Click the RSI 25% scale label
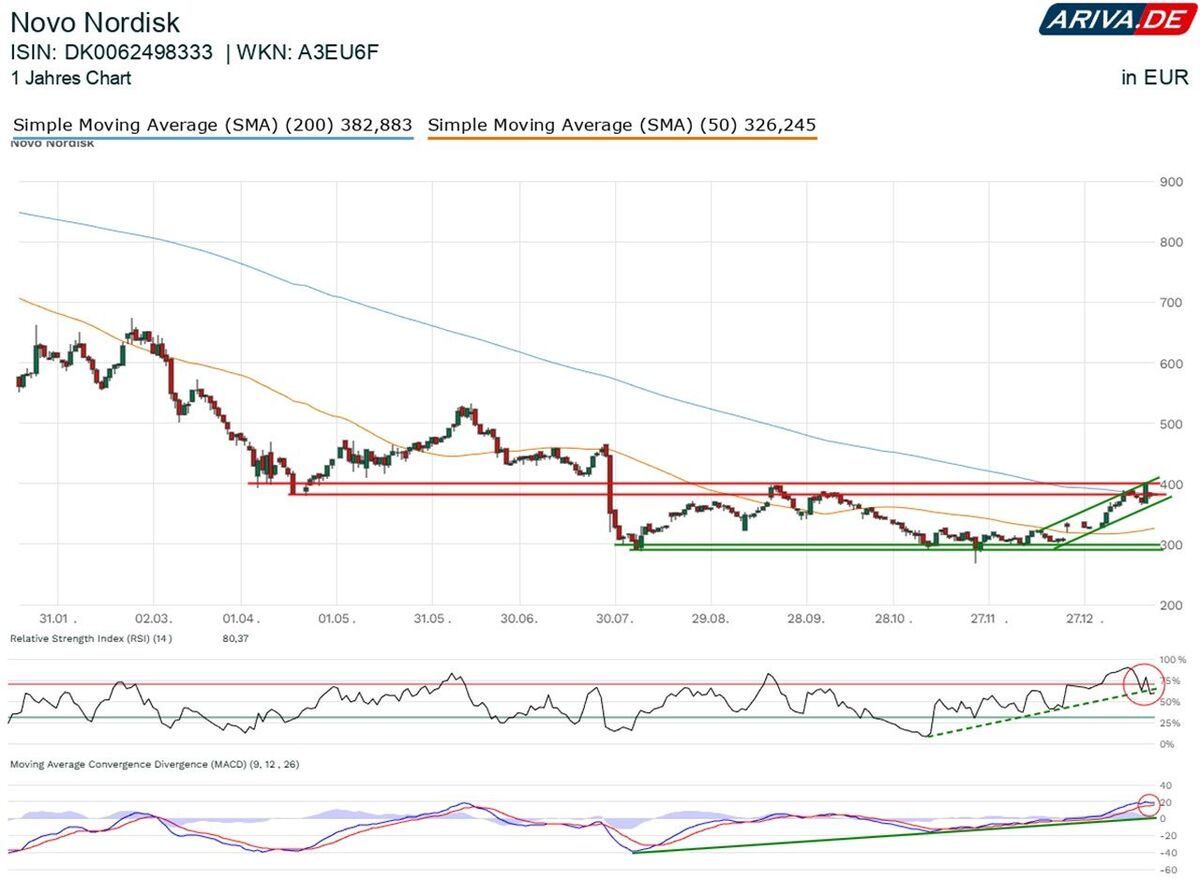1200x881 pixels. coord(1172,723)
